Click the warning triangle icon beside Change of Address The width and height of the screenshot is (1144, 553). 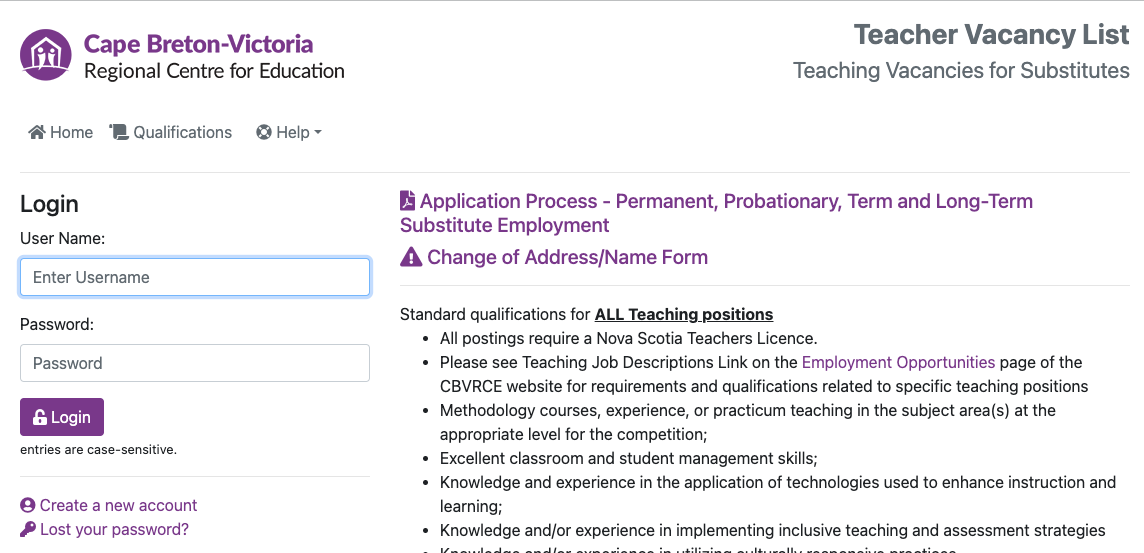(x=411, y=257)
